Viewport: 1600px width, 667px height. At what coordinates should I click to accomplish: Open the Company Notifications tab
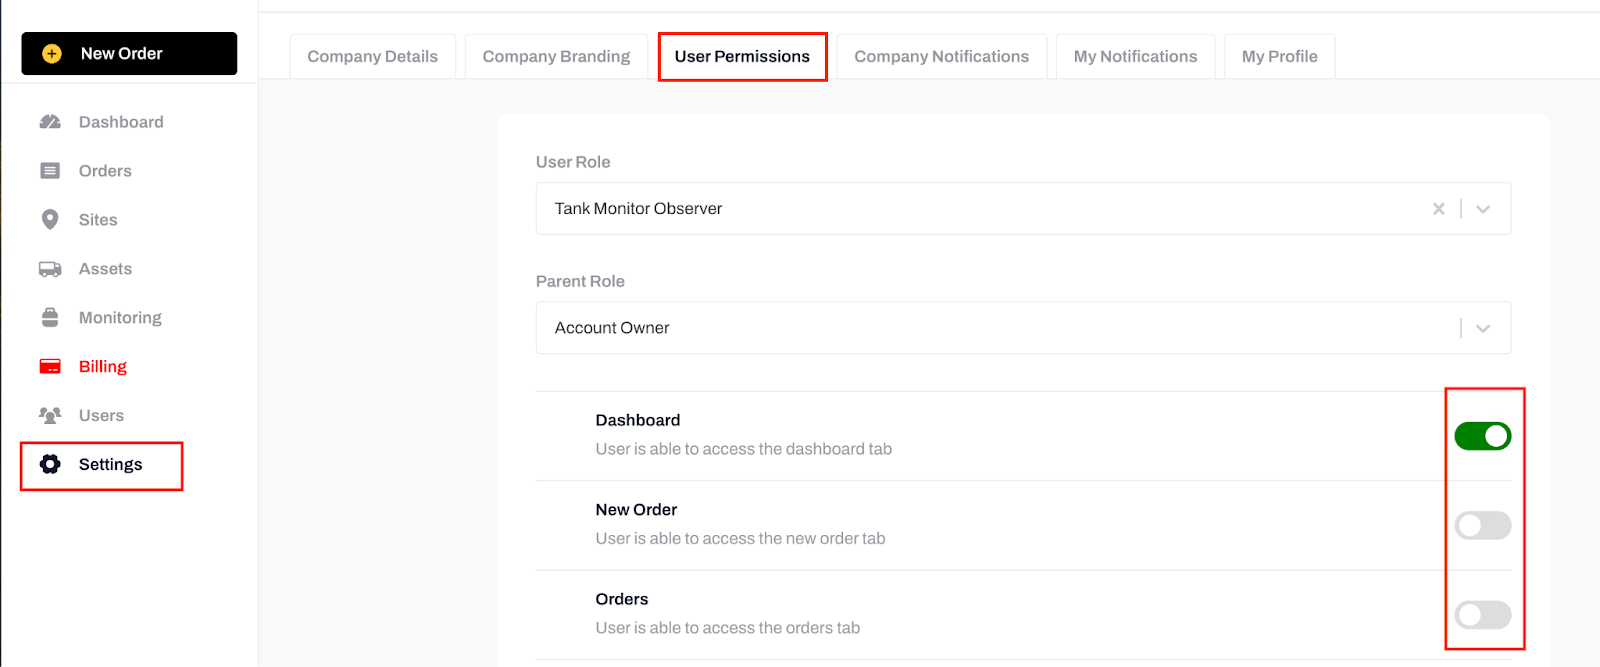[941, 56]
